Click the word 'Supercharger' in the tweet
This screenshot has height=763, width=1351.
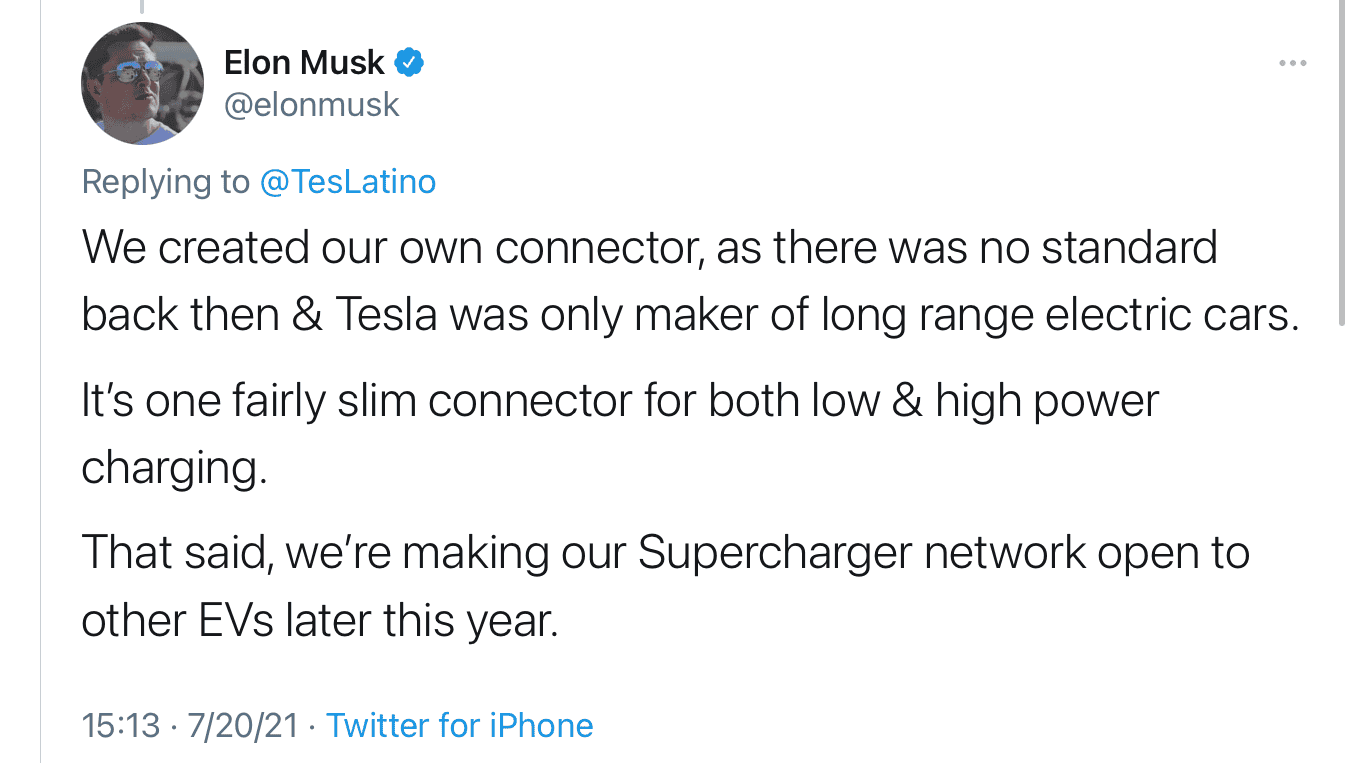776,553
